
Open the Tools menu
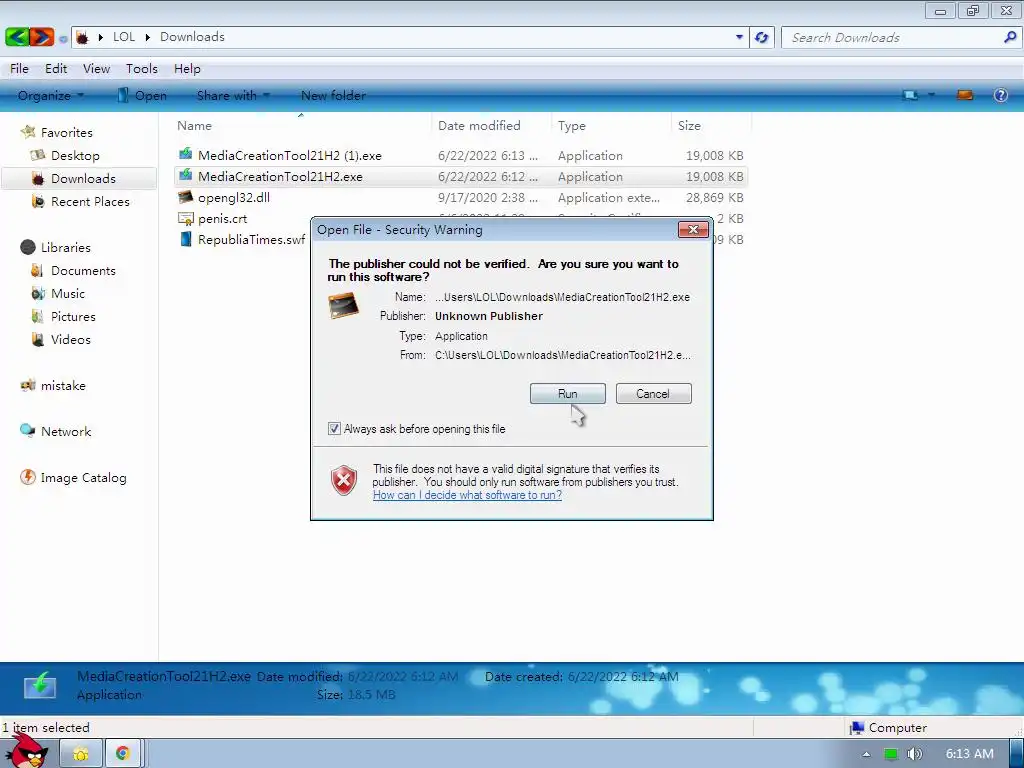(x=142, y=69)
